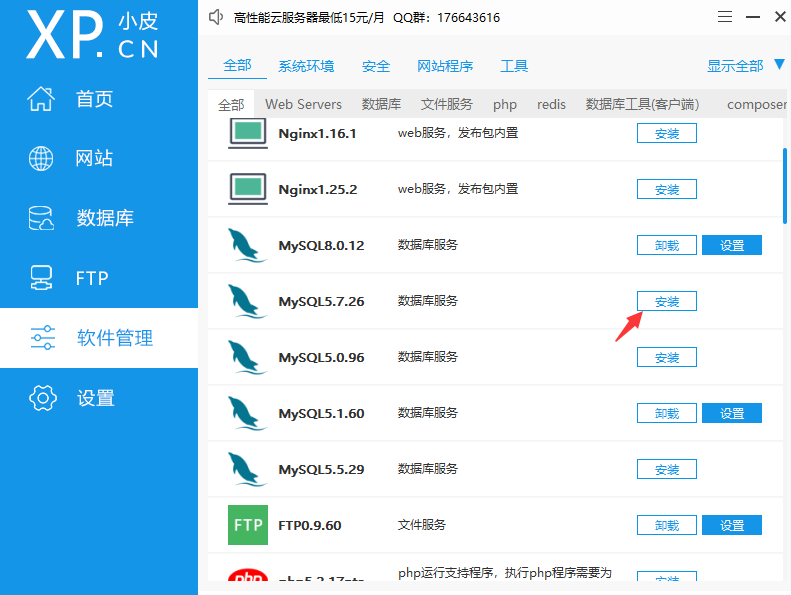Select the redis sub-tab

pyautogui.click(x=551, y=104)
